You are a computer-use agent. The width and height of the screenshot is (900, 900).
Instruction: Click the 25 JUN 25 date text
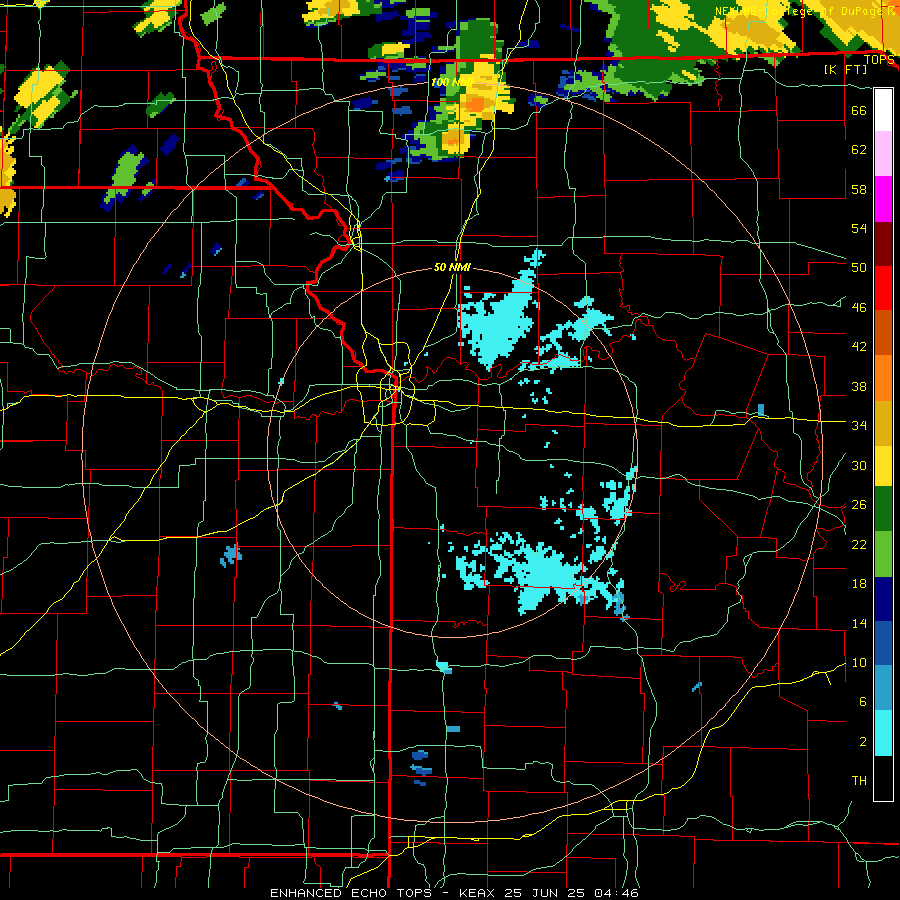pos(546,893)
